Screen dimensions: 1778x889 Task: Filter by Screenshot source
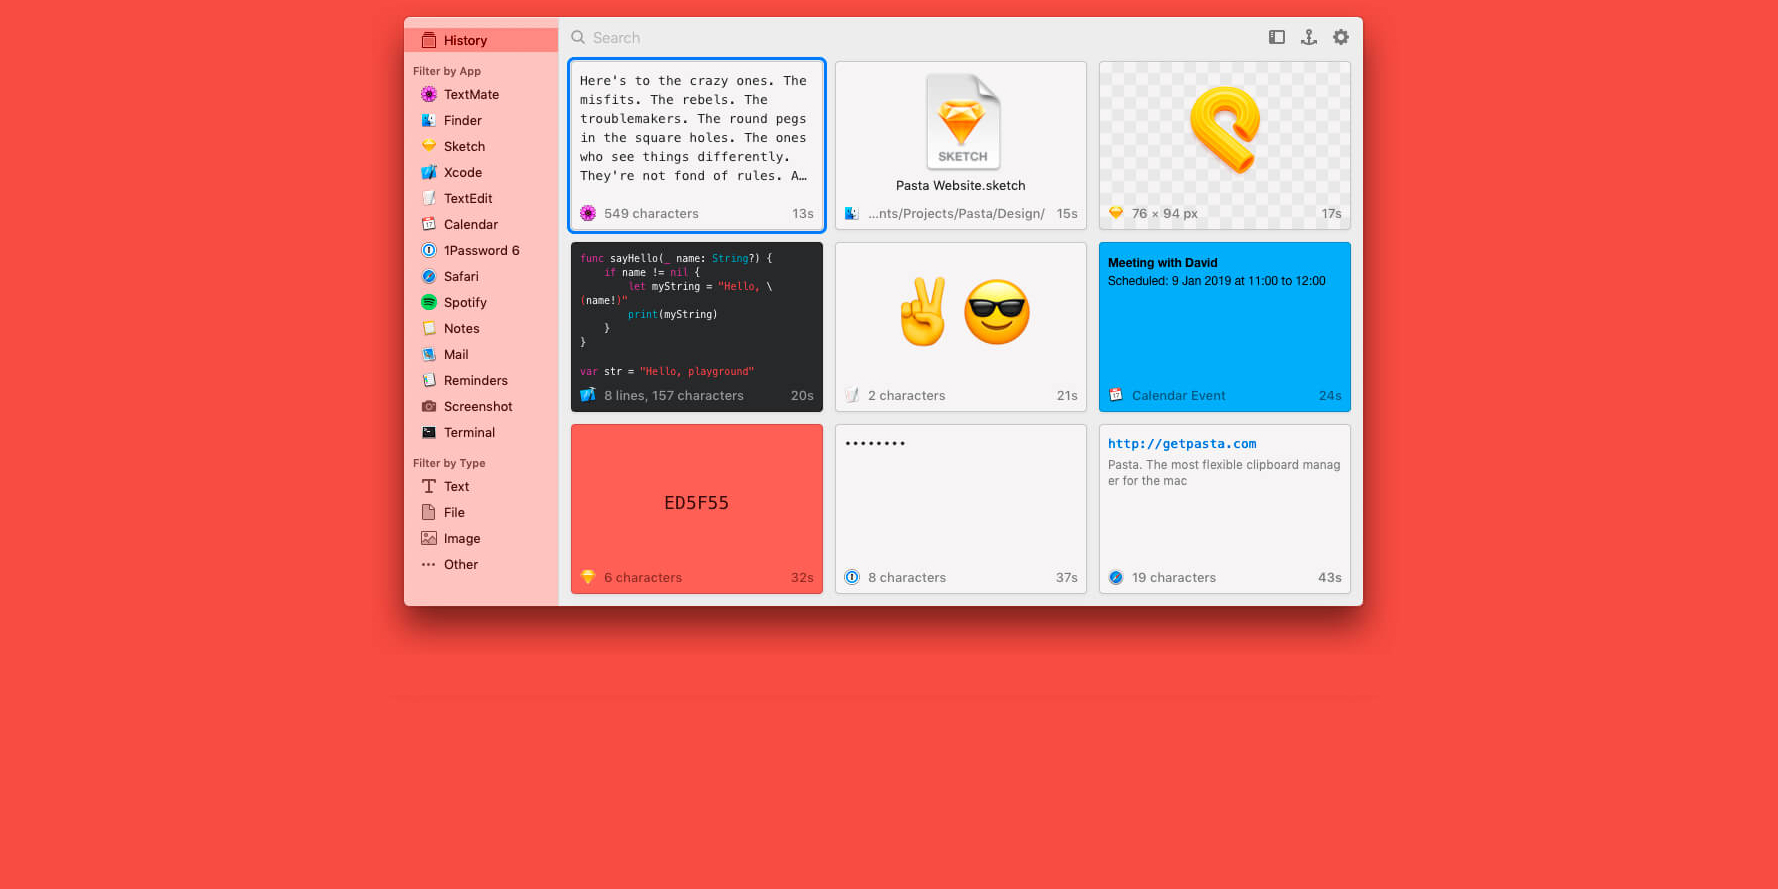[478, 406]
